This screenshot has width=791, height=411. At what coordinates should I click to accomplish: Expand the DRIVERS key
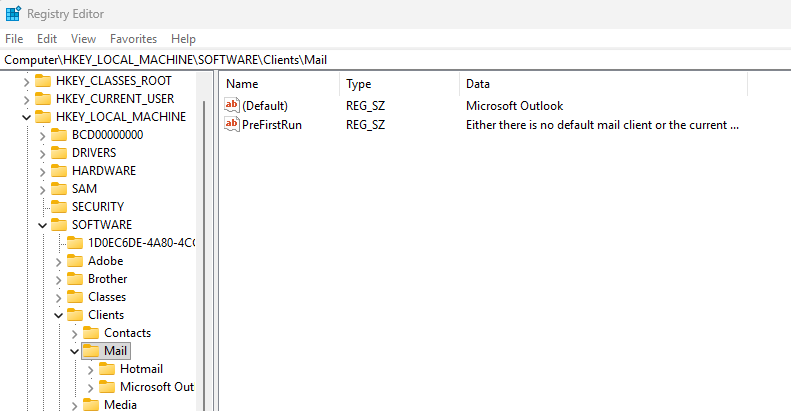(x=42, y=154)
